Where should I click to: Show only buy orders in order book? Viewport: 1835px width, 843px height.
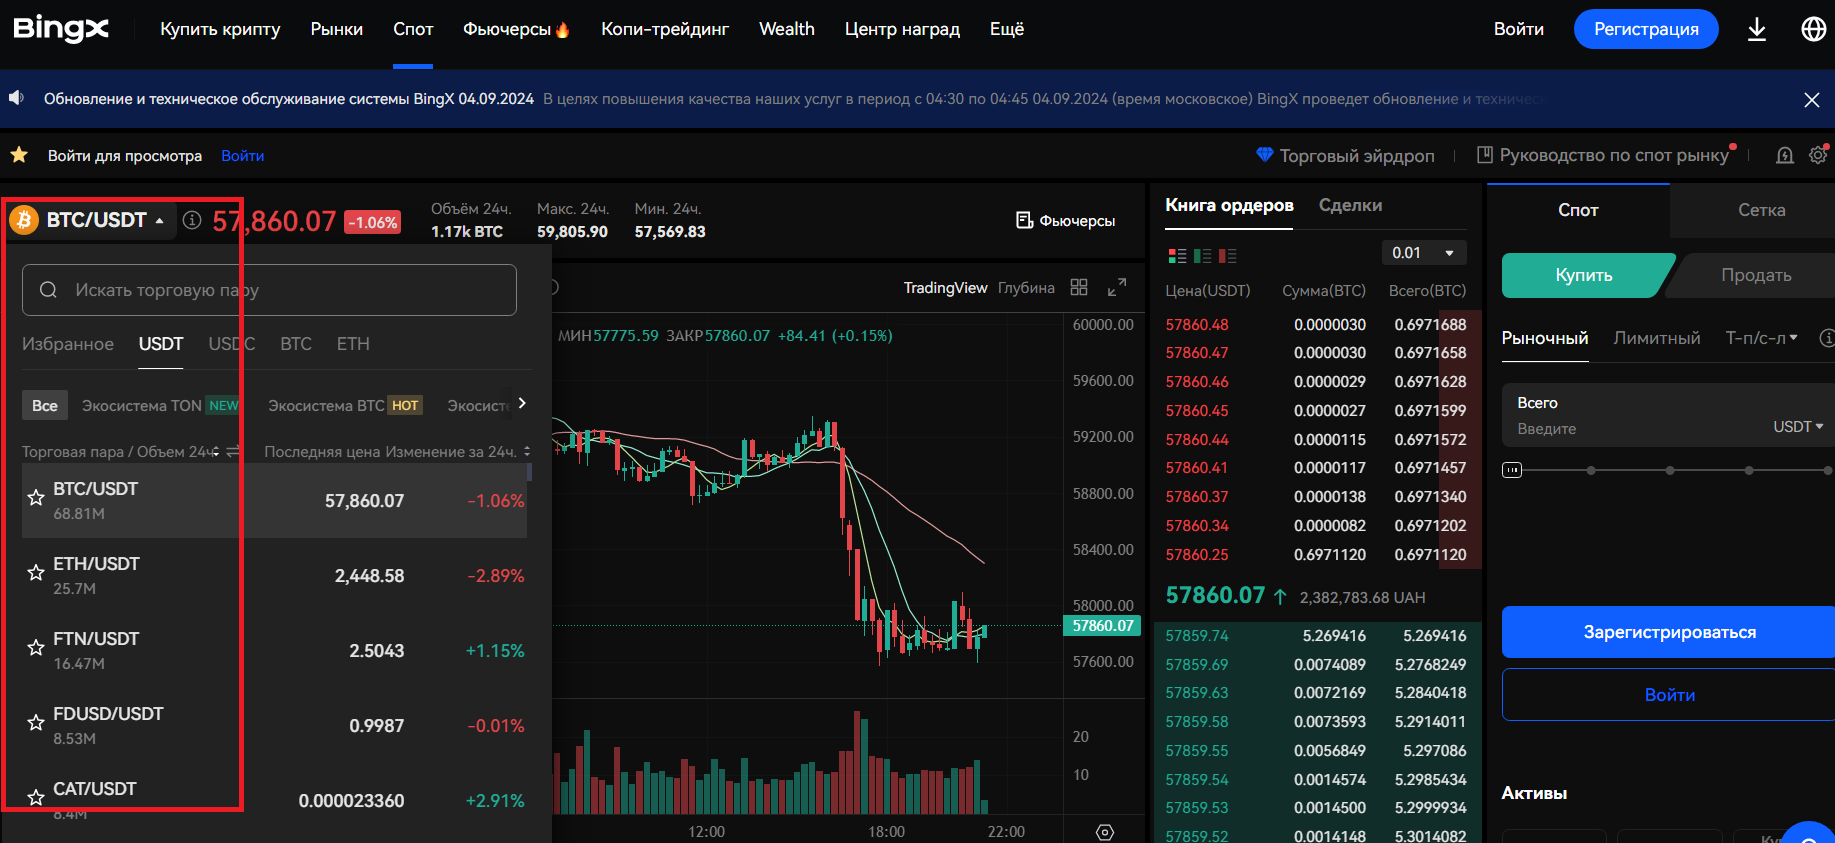coord(1202,256)
